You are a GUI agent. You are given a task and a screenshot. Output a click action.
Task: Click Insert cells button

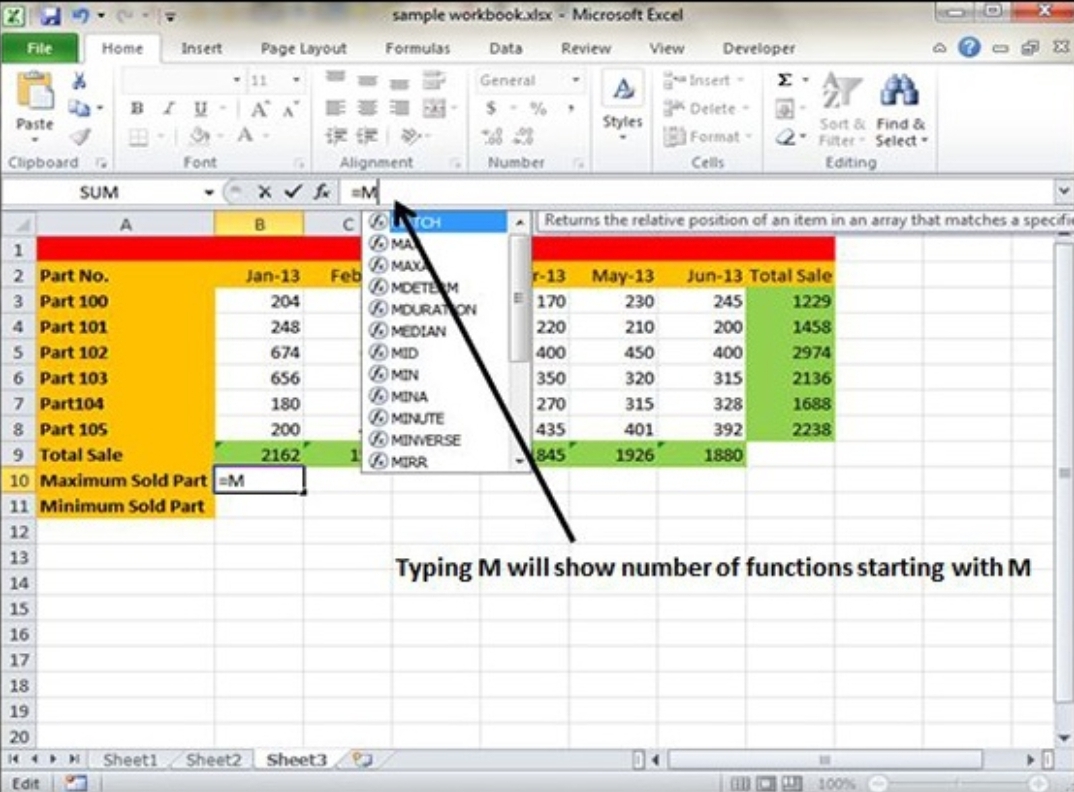(703, 80)
